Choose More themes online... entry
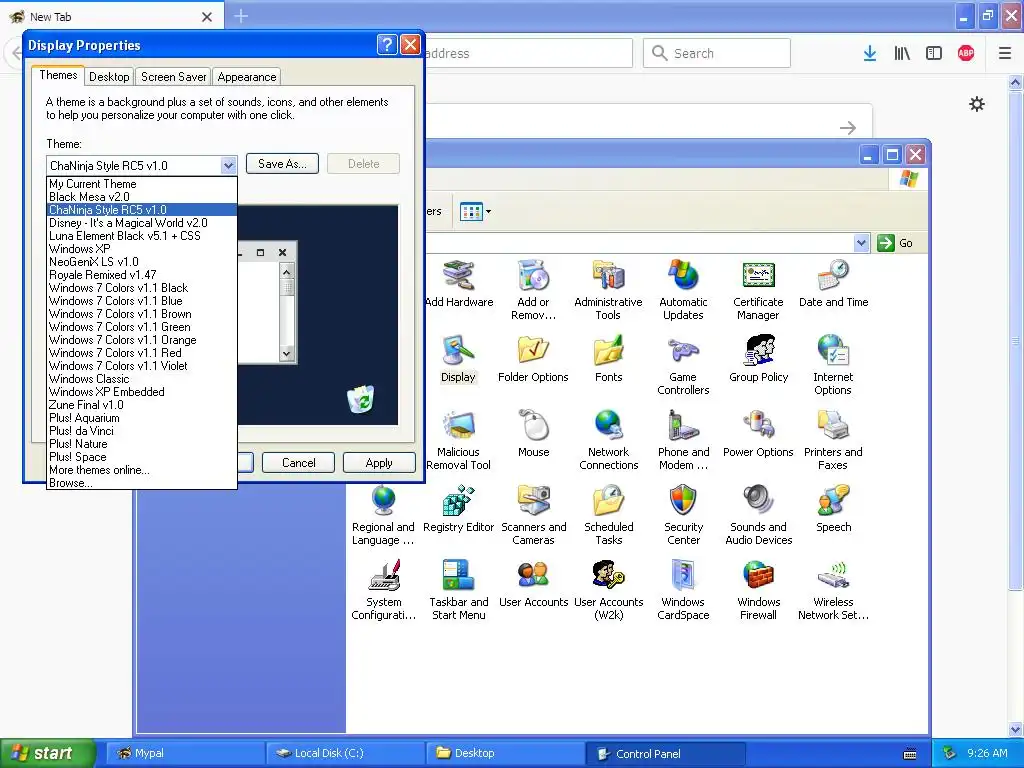 [x=142, y=470]
